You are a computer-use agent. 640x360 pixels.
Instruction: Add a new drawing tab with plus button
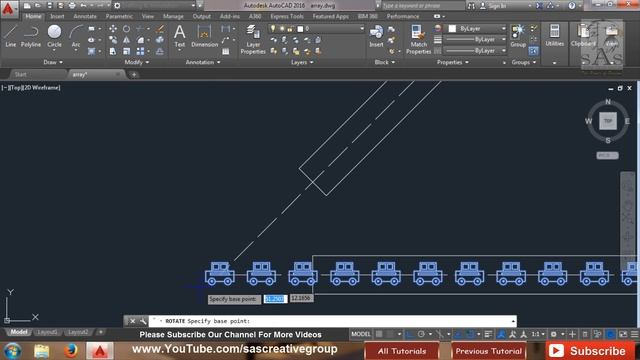click(x=134, y=75)
